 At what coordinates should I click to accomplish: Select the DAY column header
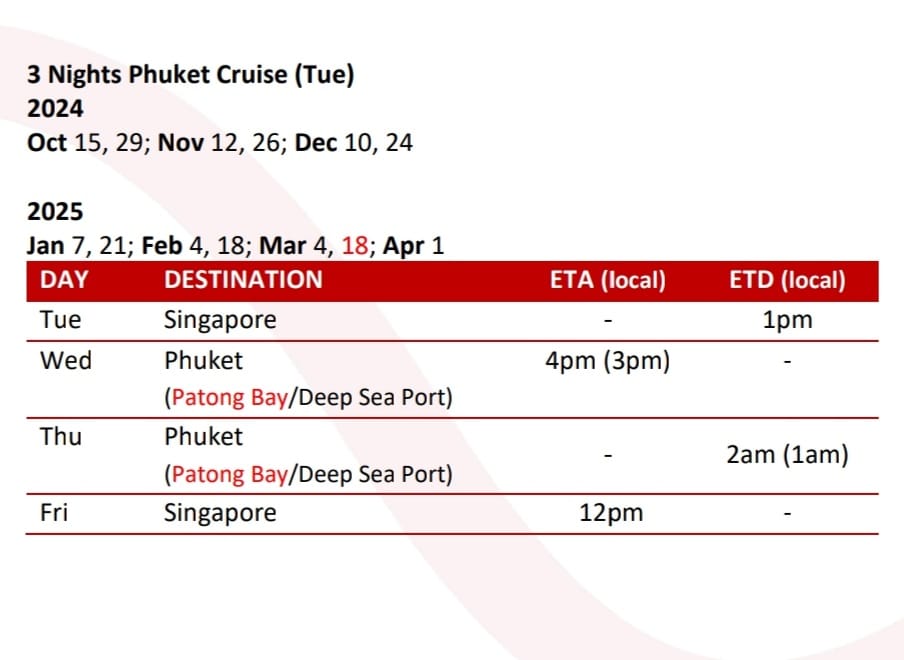[63, 281]
